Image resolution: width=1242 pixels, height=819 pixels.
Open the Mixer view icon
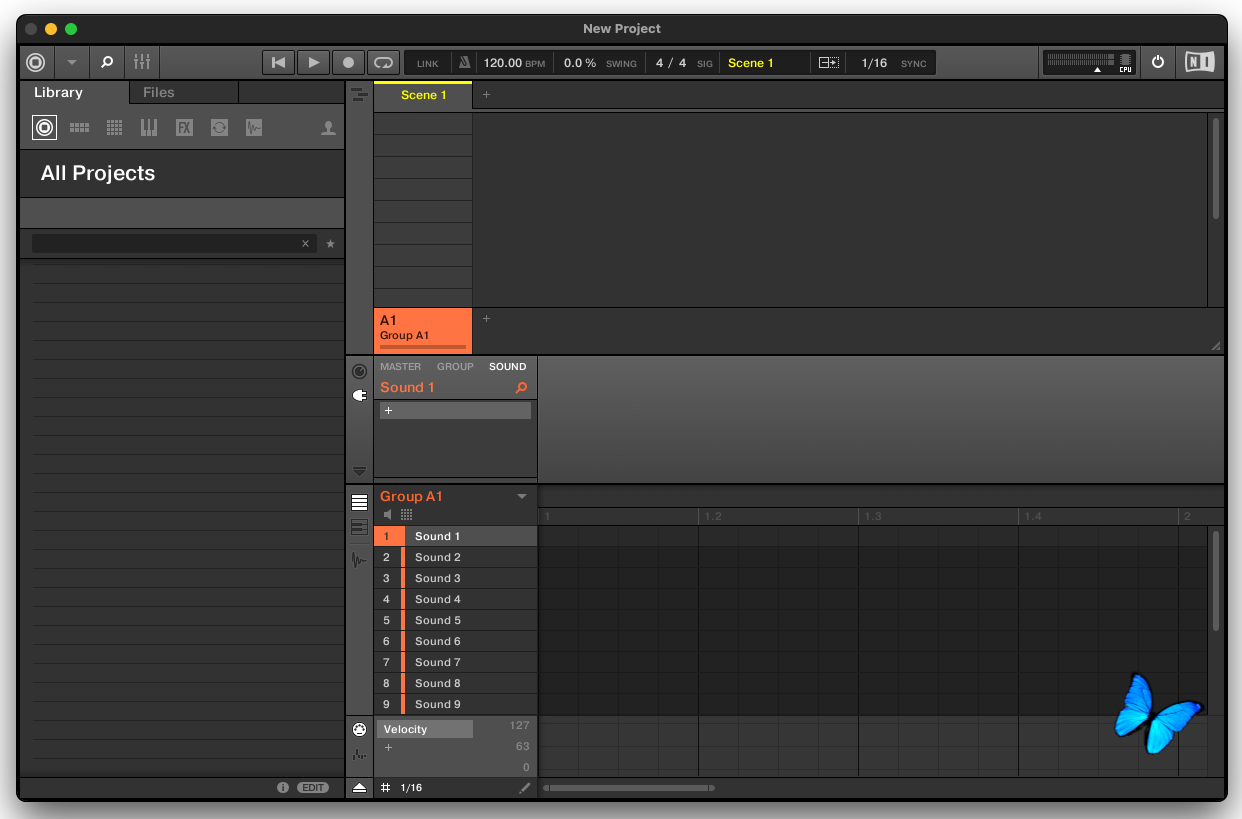[141, 62]
